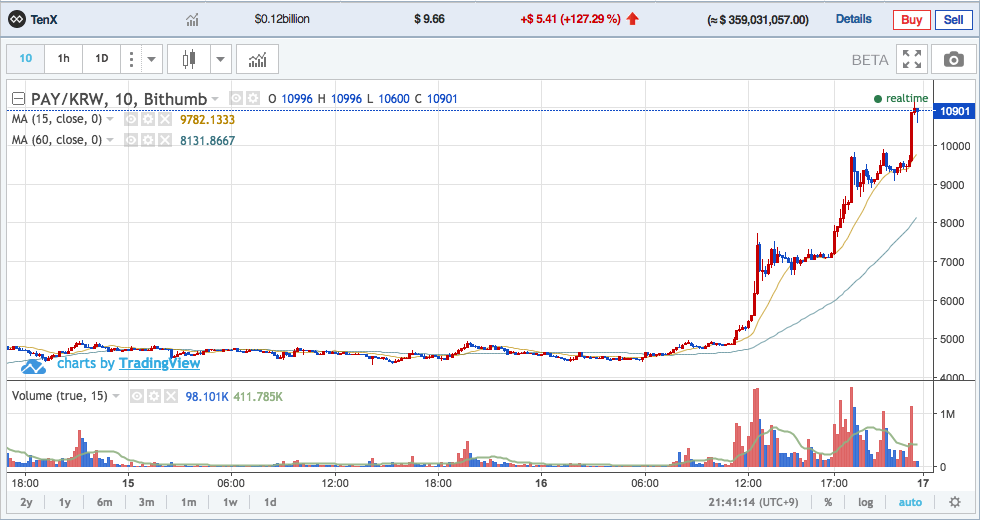Screen dimensions: 981x525
Task: Remove the Volume indicator
Action: click(x=170, y=396)
